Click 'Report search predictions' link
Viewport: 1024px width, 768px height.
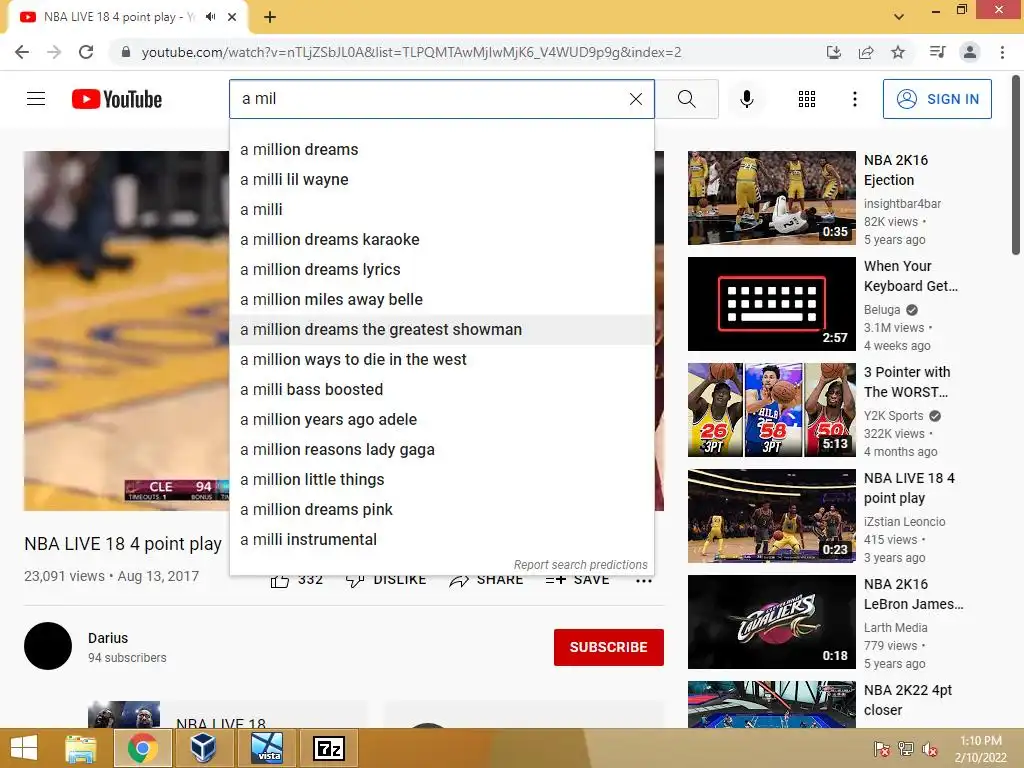point(580,565)
